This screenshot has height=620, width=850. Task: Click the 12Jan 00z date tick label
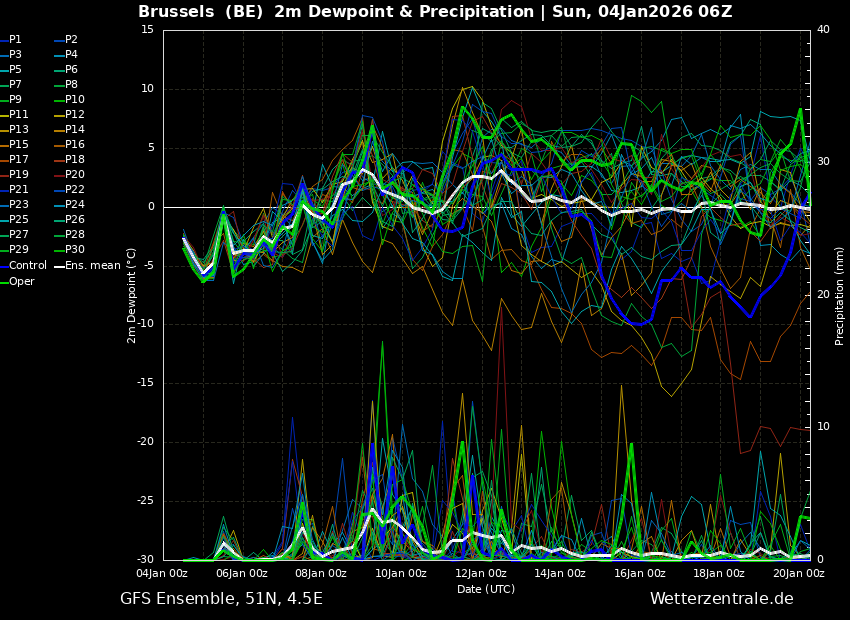(x=480, y=573)
